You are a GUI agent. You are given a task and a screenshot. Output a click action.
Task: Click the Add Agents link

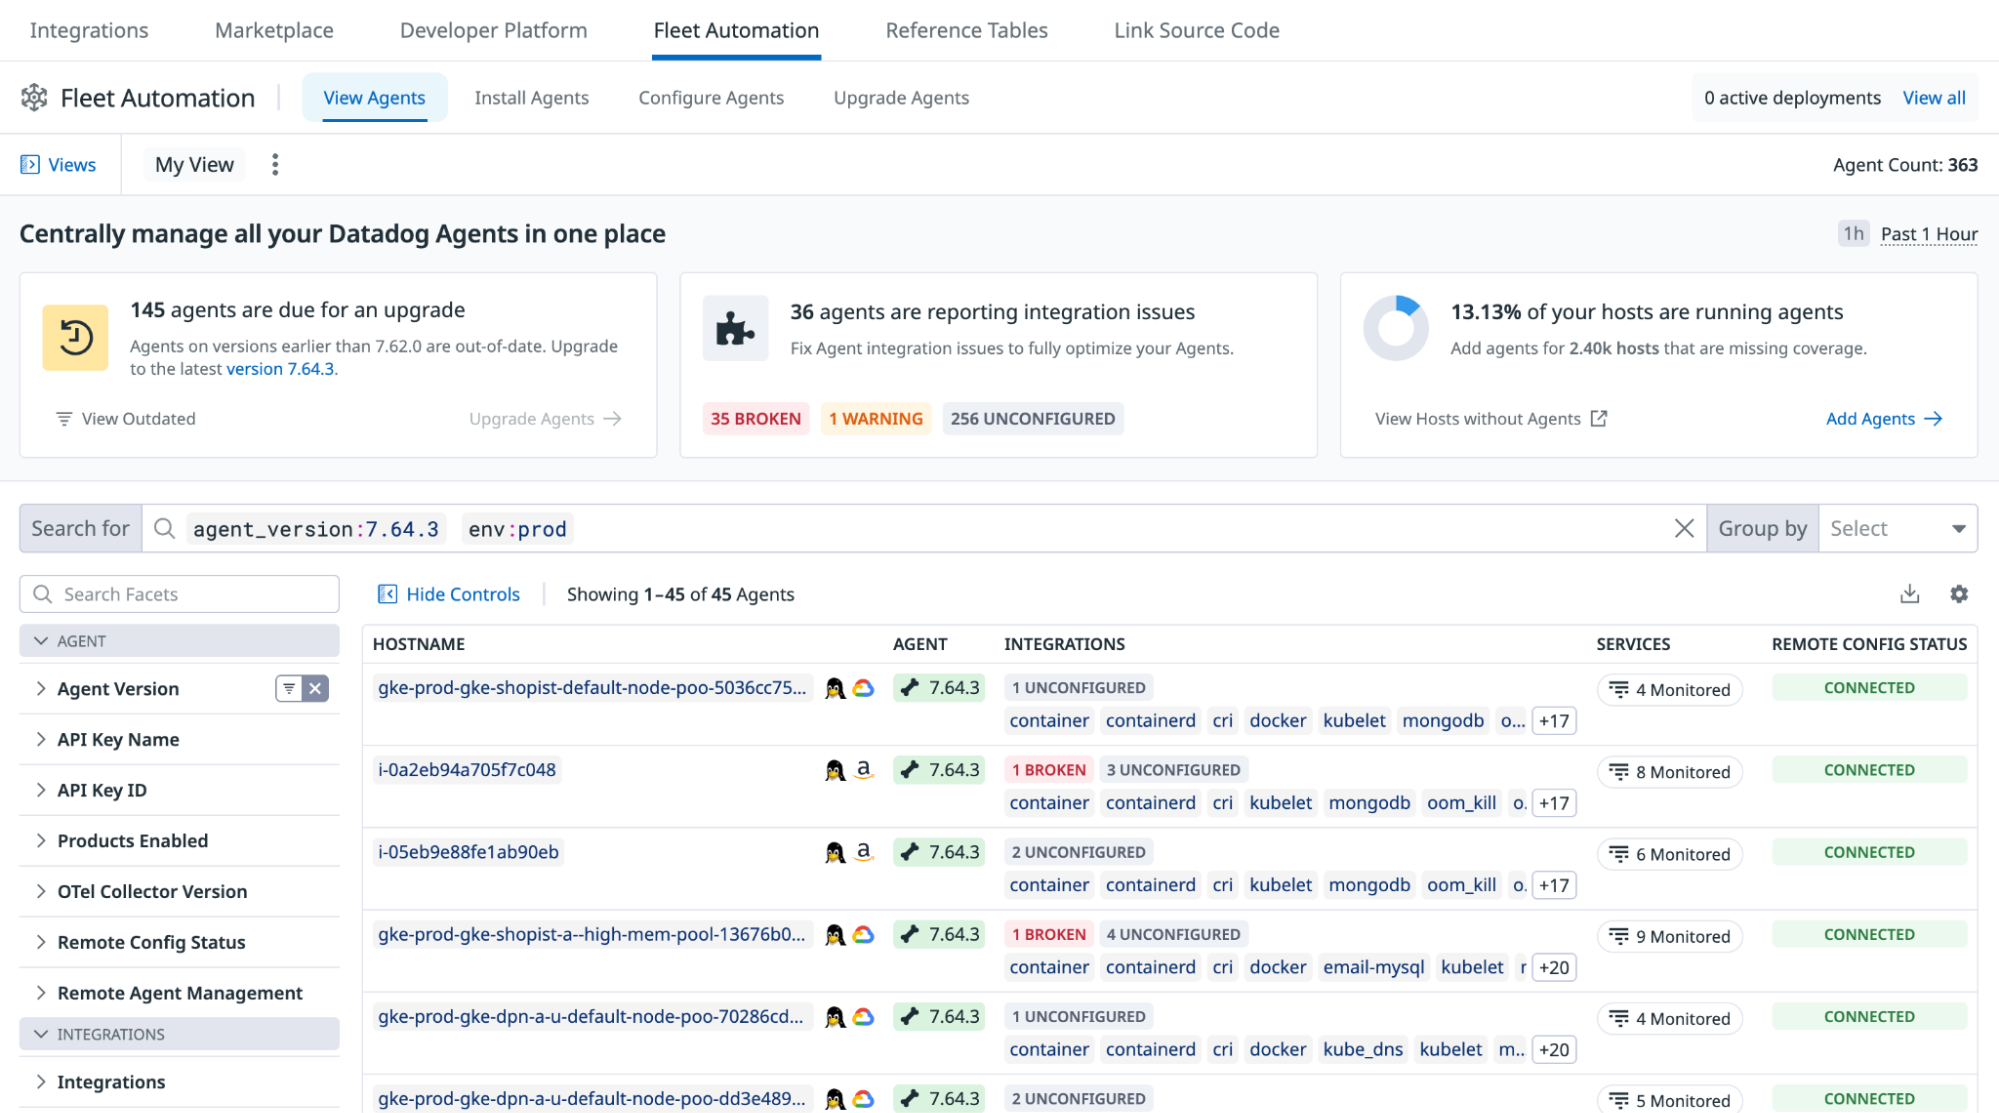[x=1883, y=418]
